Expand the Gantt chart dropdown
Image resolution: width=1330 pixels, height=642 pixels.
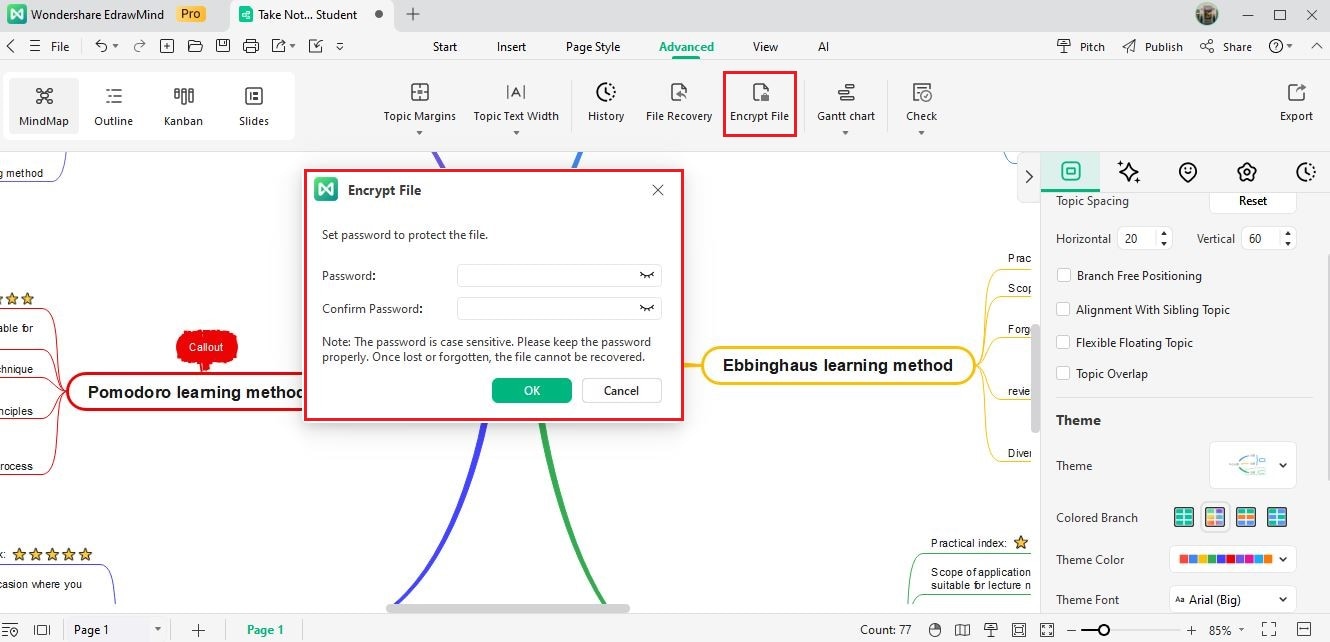[x=845, y=132]
